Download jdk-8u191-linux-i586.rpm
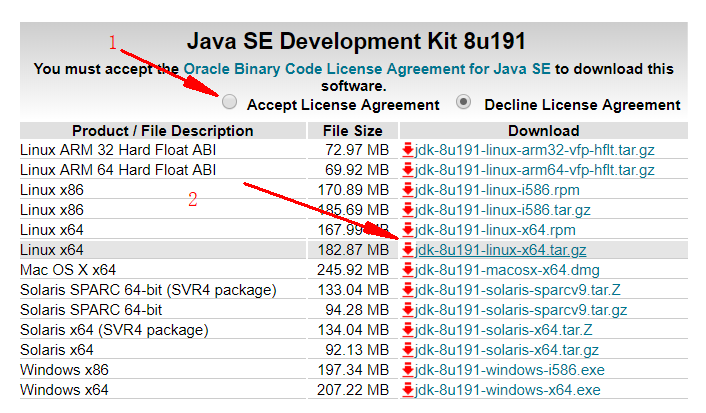 (497, 190)
